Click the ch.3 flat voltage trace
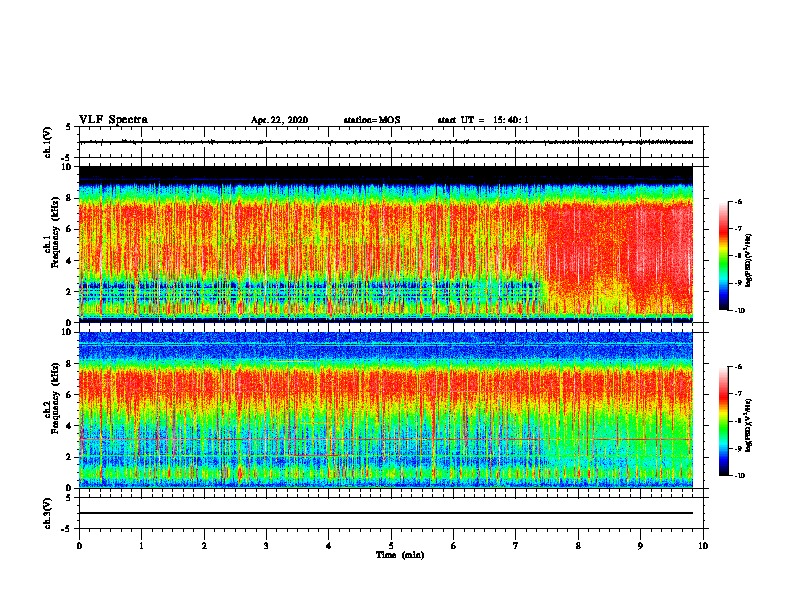The height and width of the screenshot is (612, 792). coord(386,513)
